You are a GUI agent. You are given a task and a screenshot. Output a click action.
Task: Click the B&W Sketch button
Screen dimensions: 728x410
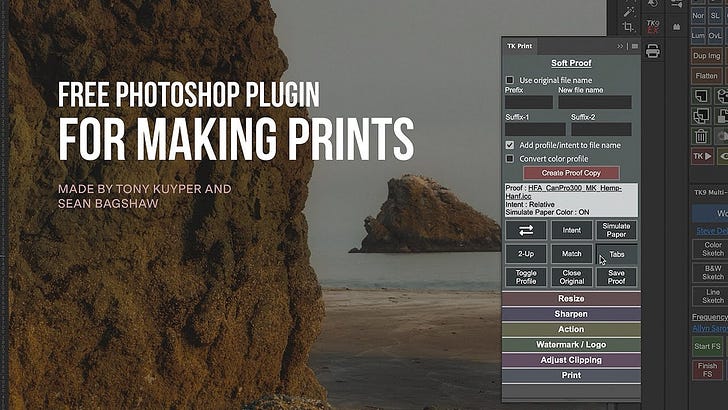(x=712, y=273)
